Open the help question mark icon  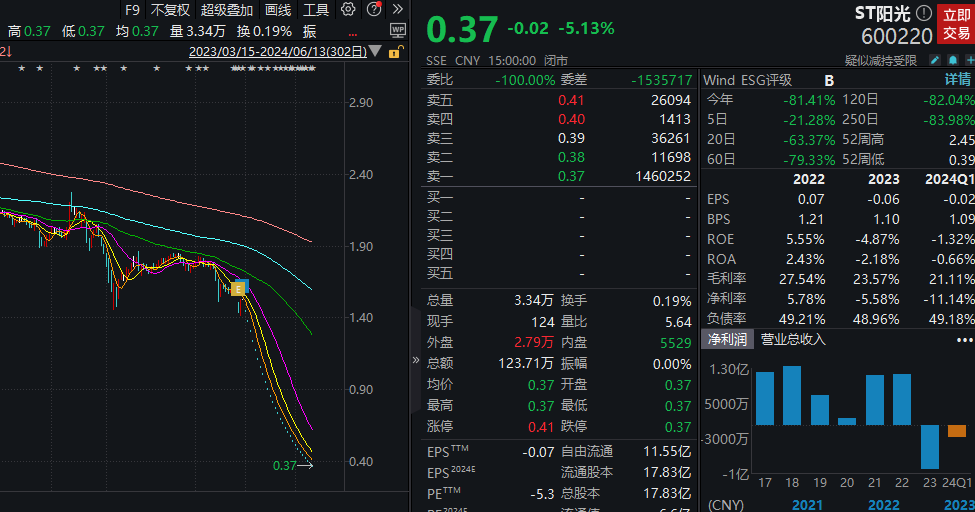pyautogui.click(x=374, y=9)
